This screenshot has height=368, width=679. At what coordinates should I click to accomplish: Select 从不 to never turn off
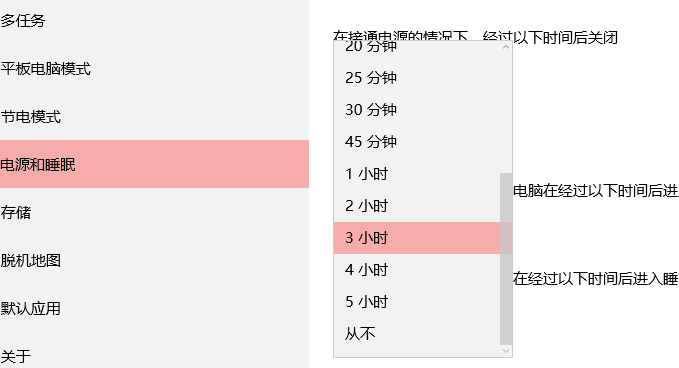coord(417,334)
